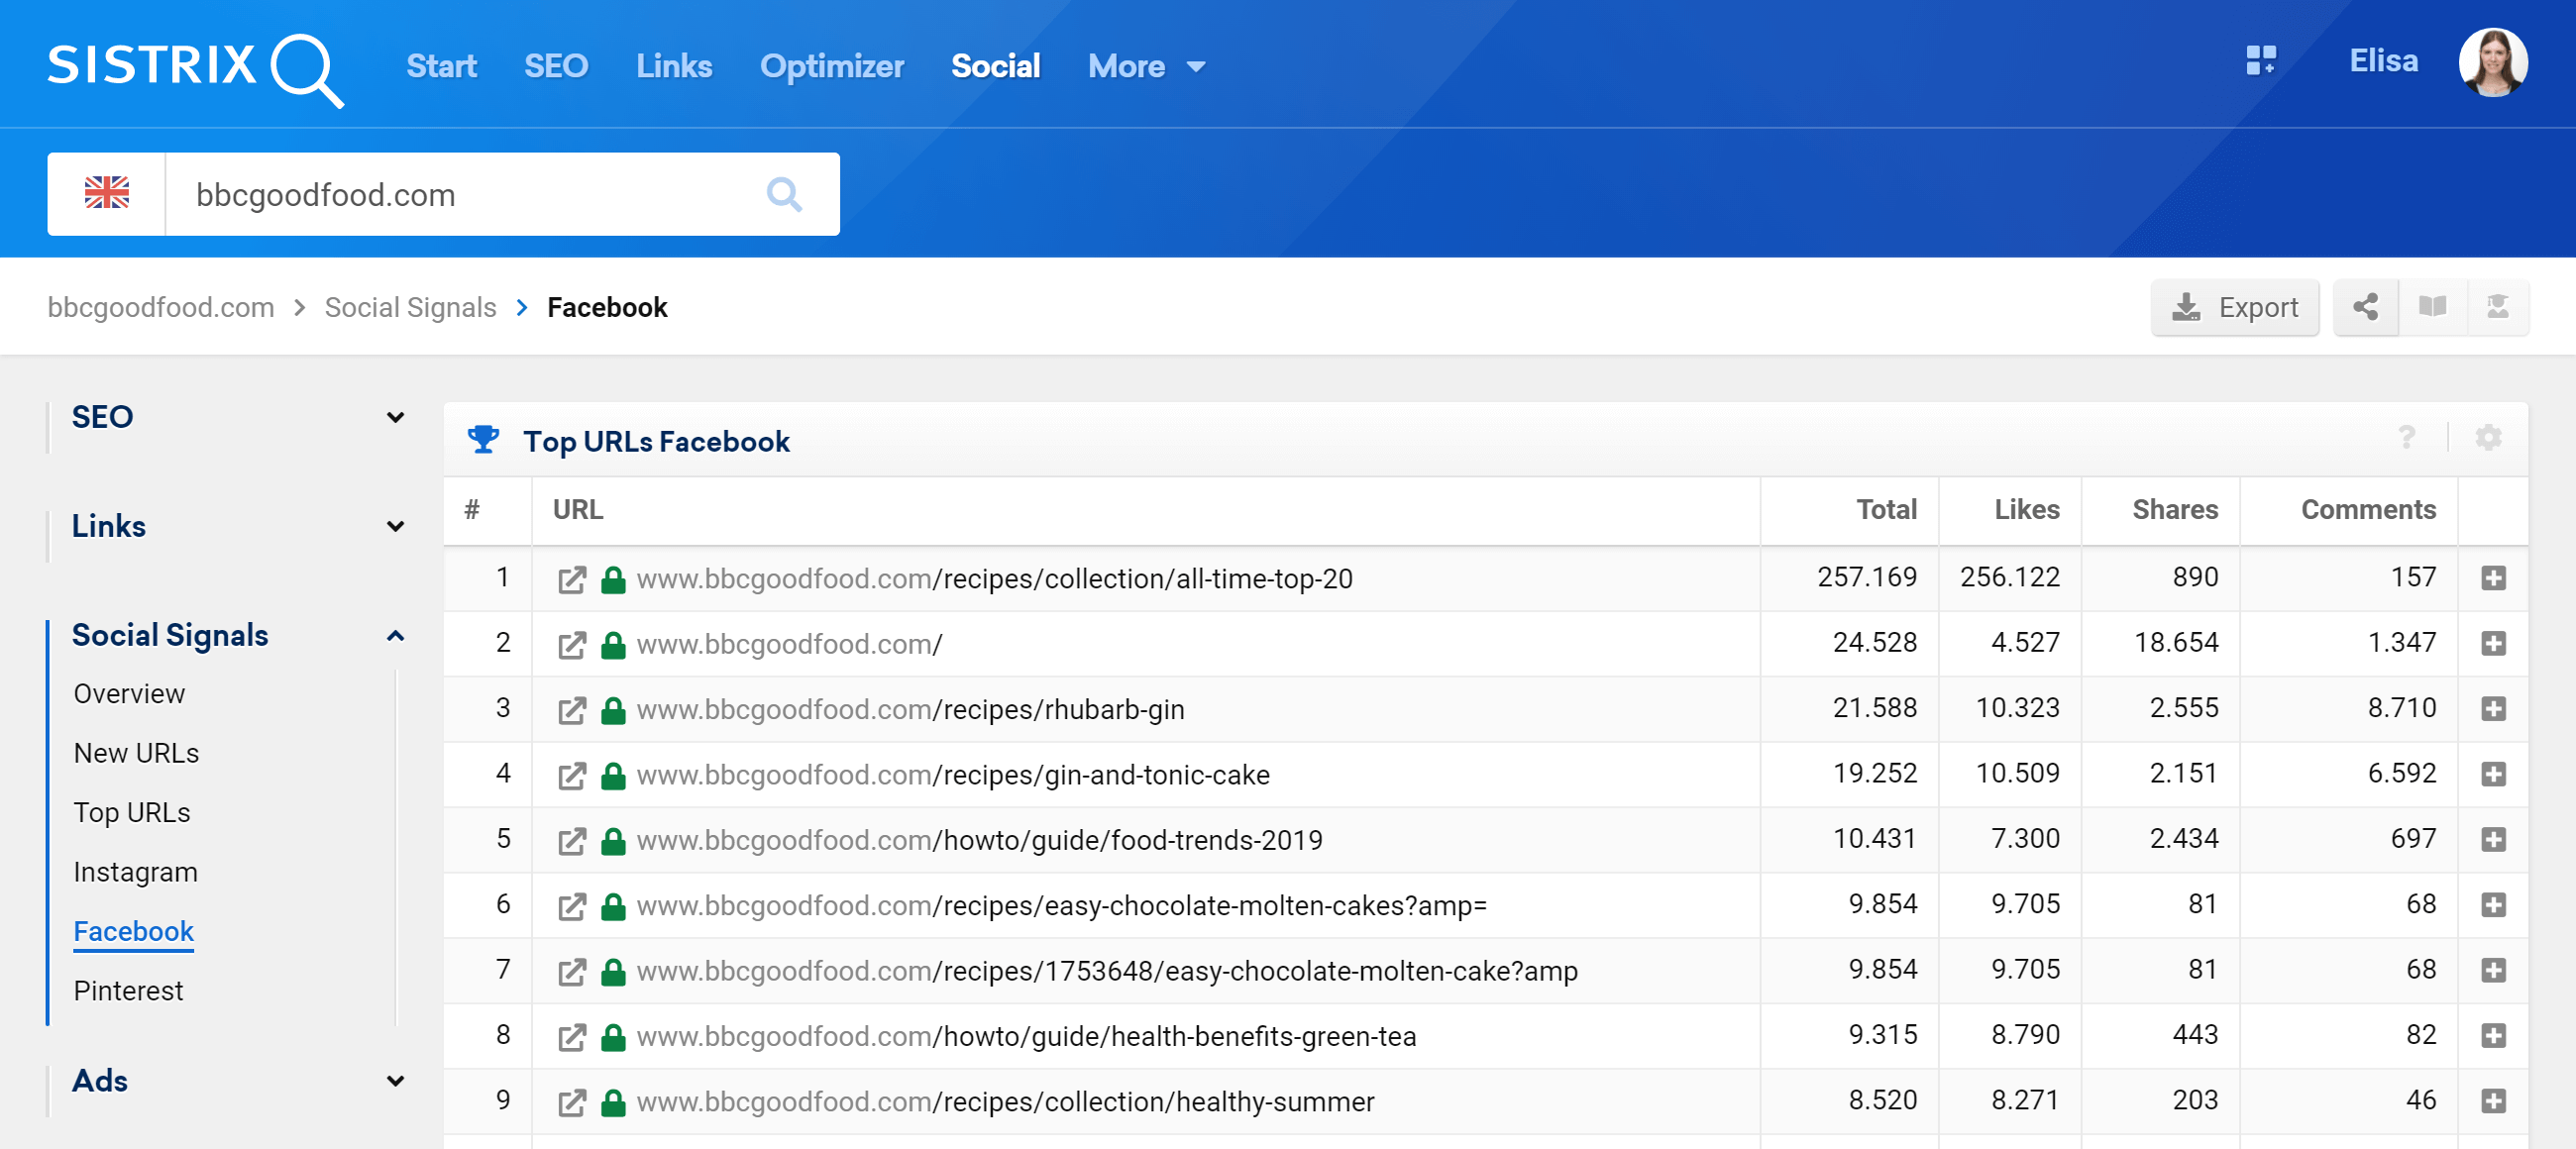Click the Total column header

(1886, 510)
